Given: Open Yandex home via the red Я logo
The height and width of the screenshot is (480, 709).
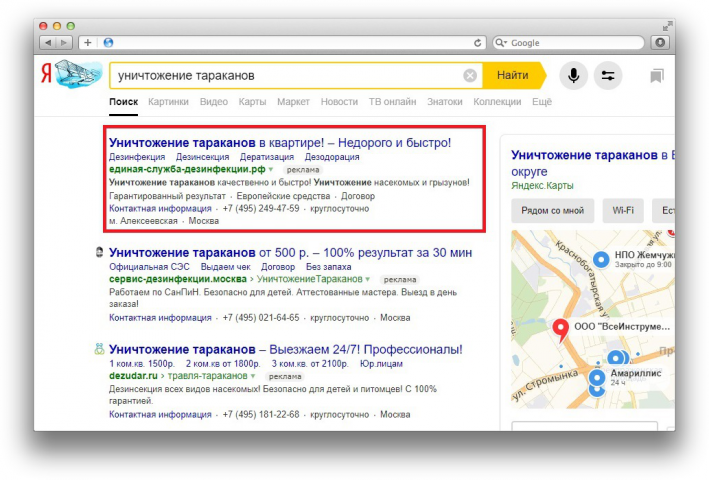Looking at the screenshot, I should click(46, 74).
